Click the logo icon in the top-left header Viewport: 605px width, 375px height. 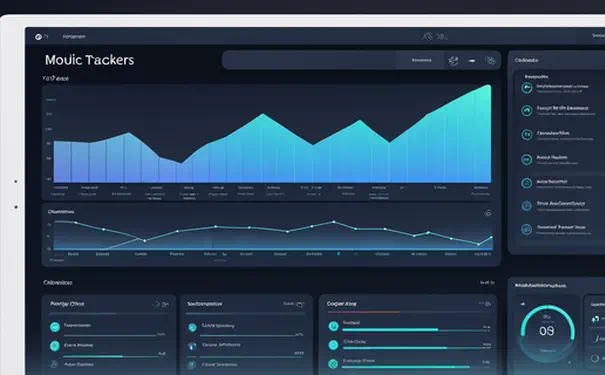click(39, 37)
